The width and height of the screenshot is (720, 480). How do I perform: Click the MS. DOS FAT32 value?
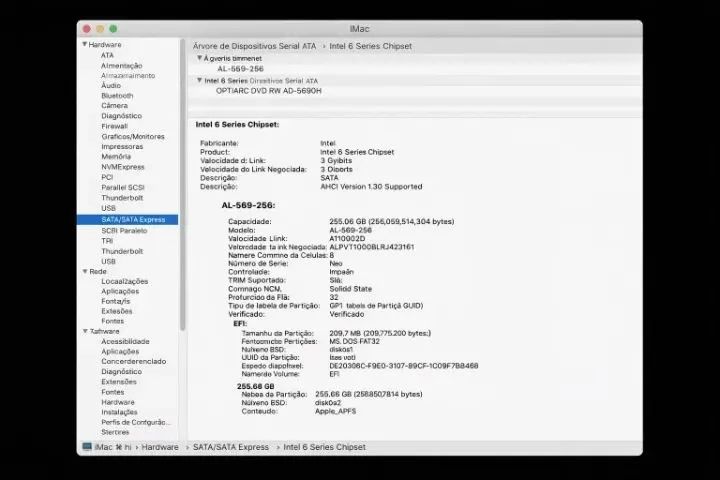pos(354,341)
